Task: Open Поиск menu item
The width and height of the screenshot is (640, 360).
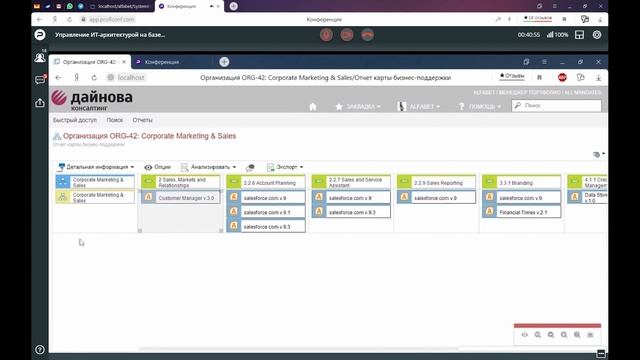Action: 115,120
